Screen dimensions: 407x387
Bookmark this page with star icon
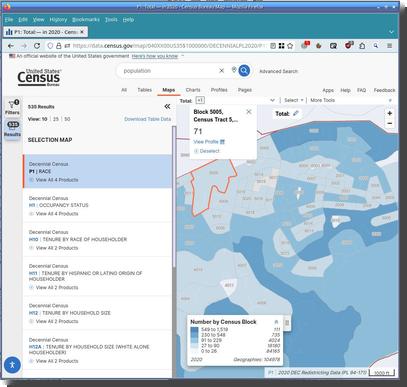tap(290, 46)
